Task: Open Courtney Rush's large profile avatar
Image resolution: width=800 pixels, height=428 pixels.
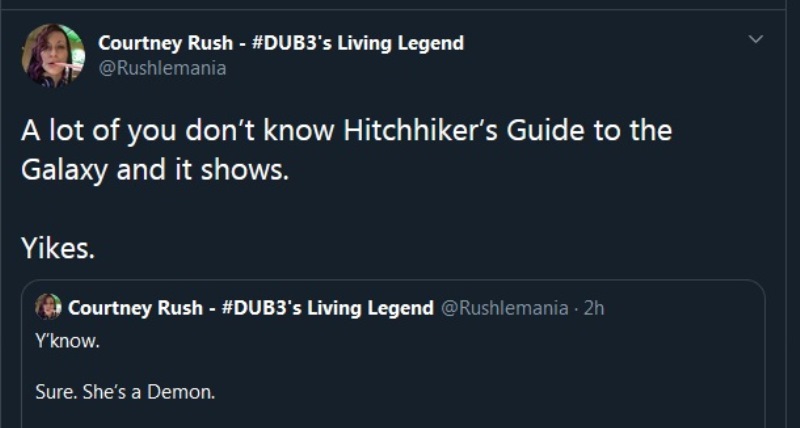Action: pyautogui.click(x=53, y=55)
